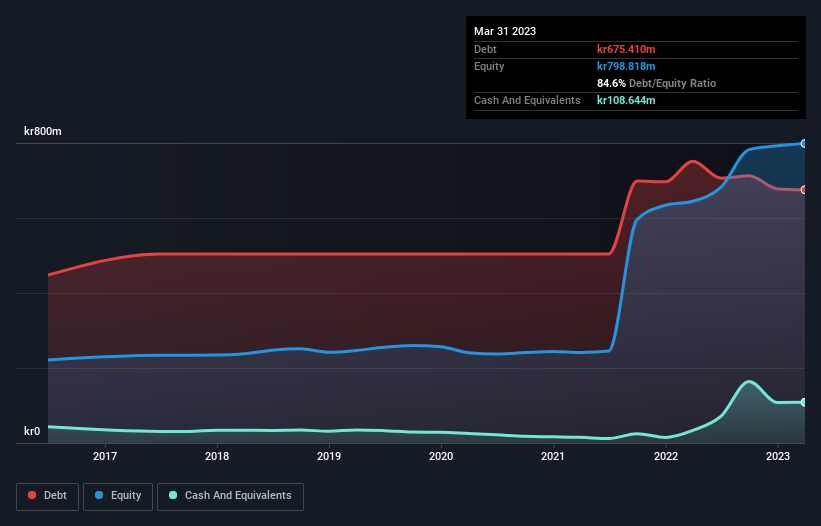
Task: Click the Equity label in the tooltip
Action: tap(489, 66)
